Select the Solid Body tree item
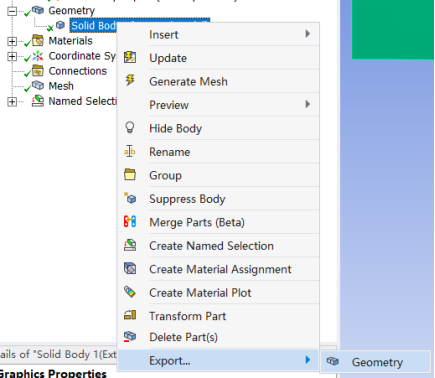The height and width of the screenshot is (378, 435). click(x=93, y=25)
